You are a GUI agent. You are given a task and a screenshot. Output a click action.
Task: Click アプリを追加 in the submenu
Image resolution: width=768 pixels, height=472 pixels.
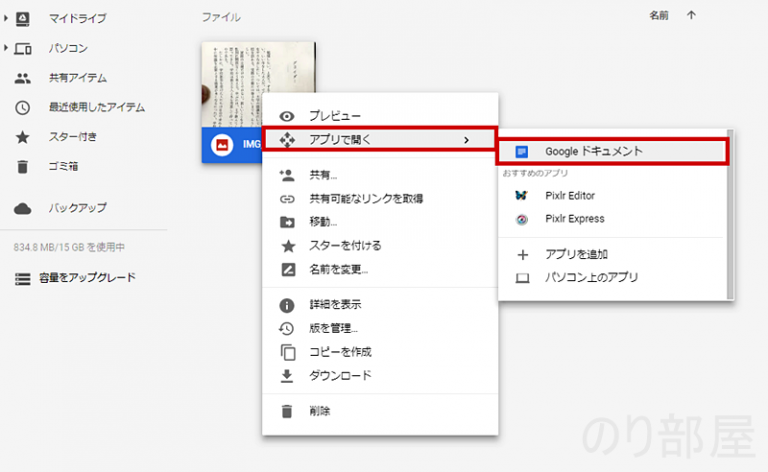tap(576, 254)
